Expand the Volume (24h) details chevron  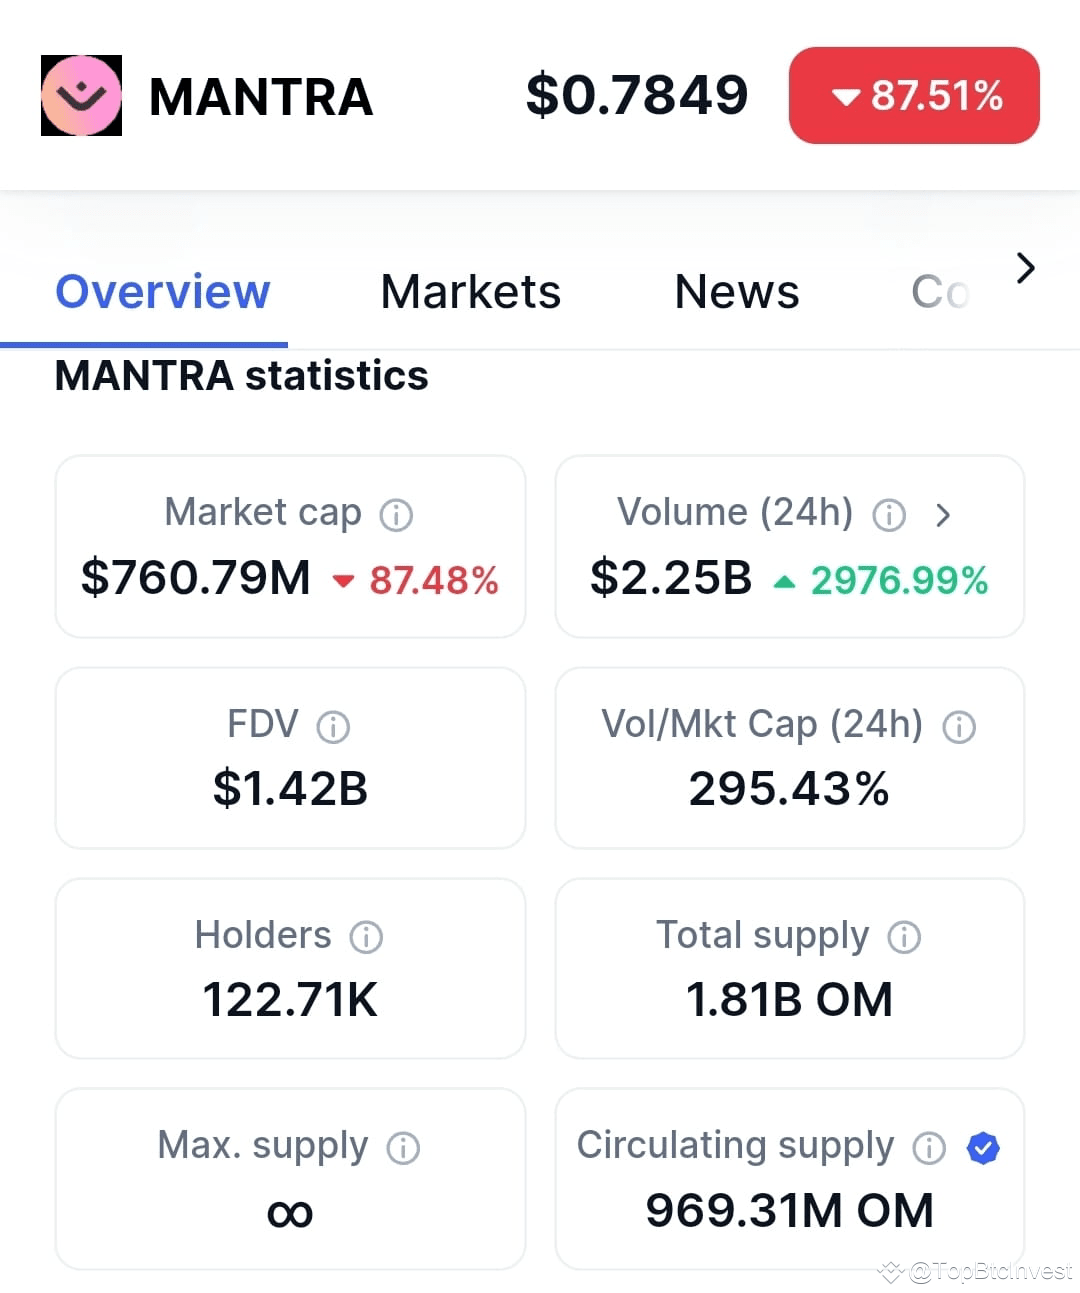click(x=943, y=514)
